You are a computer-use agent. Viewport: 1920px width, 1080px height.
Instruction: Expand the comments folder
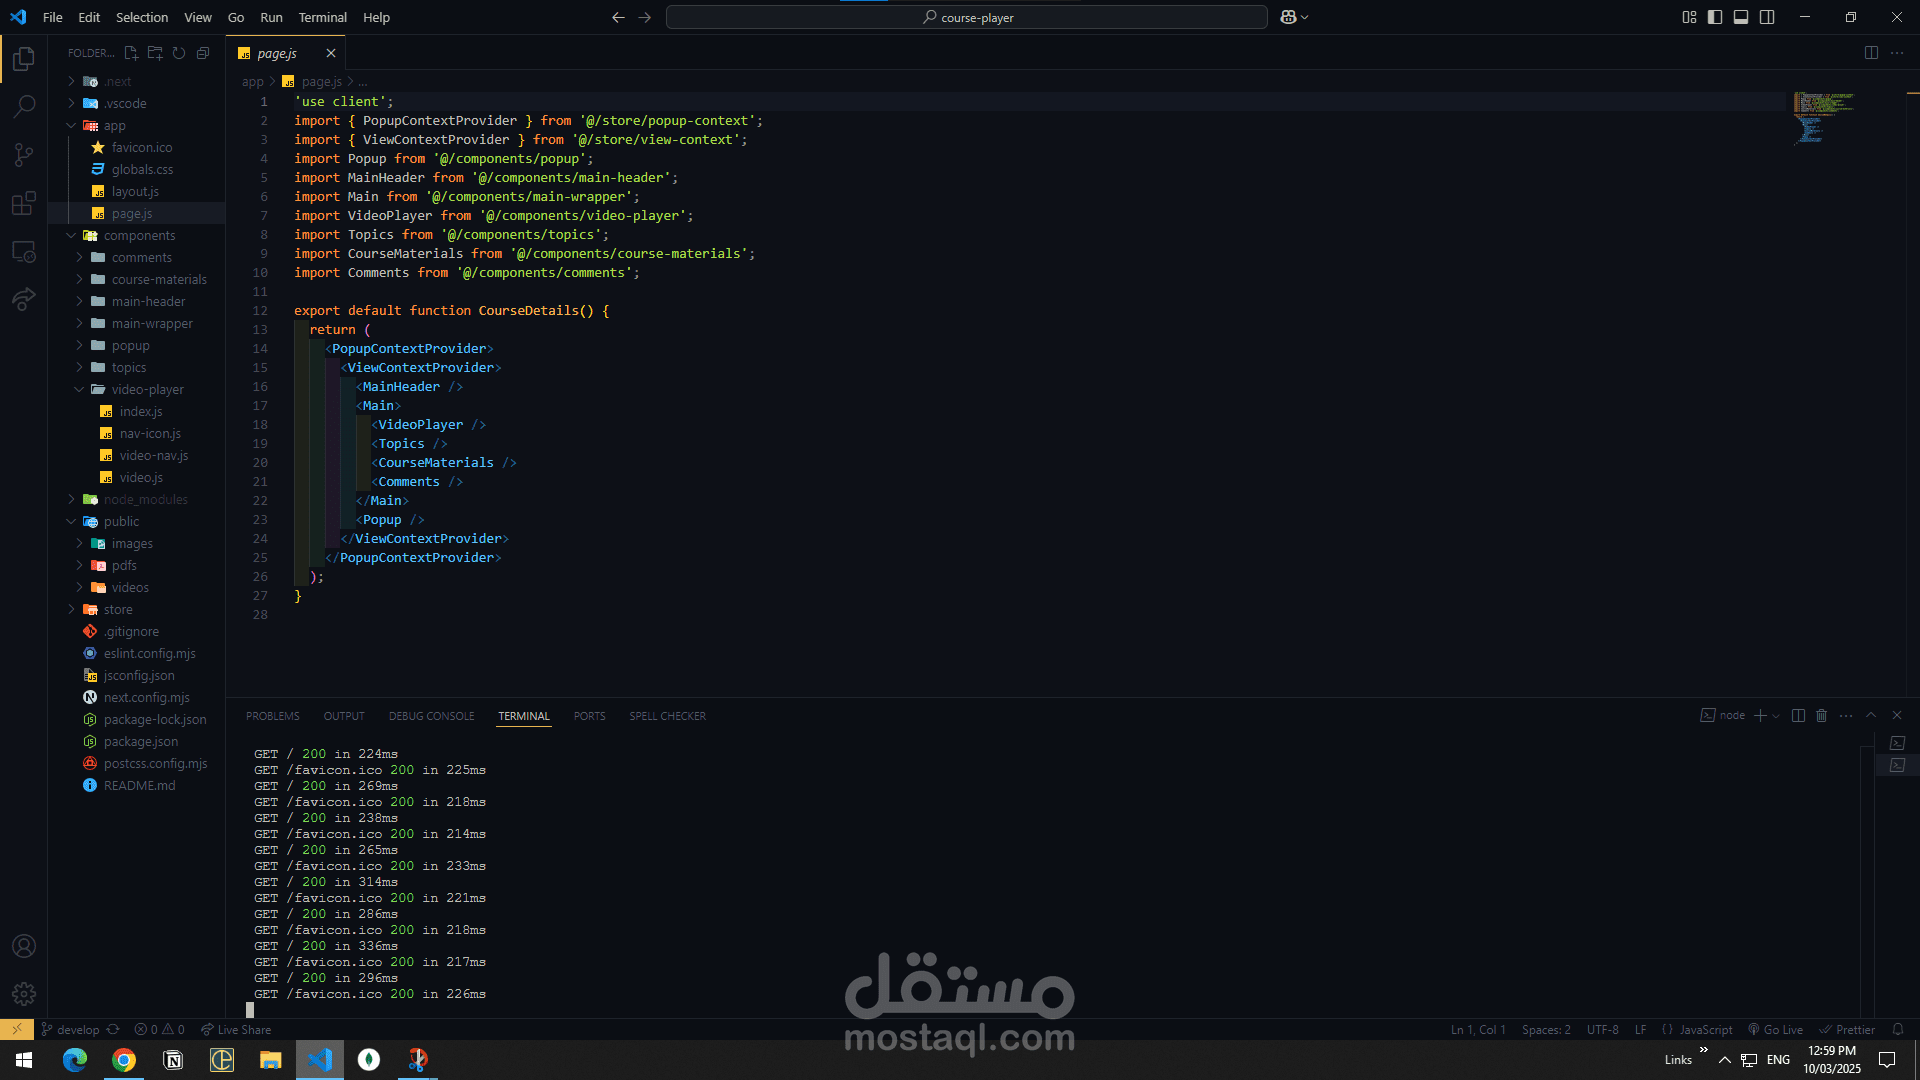tap(141, 258)
